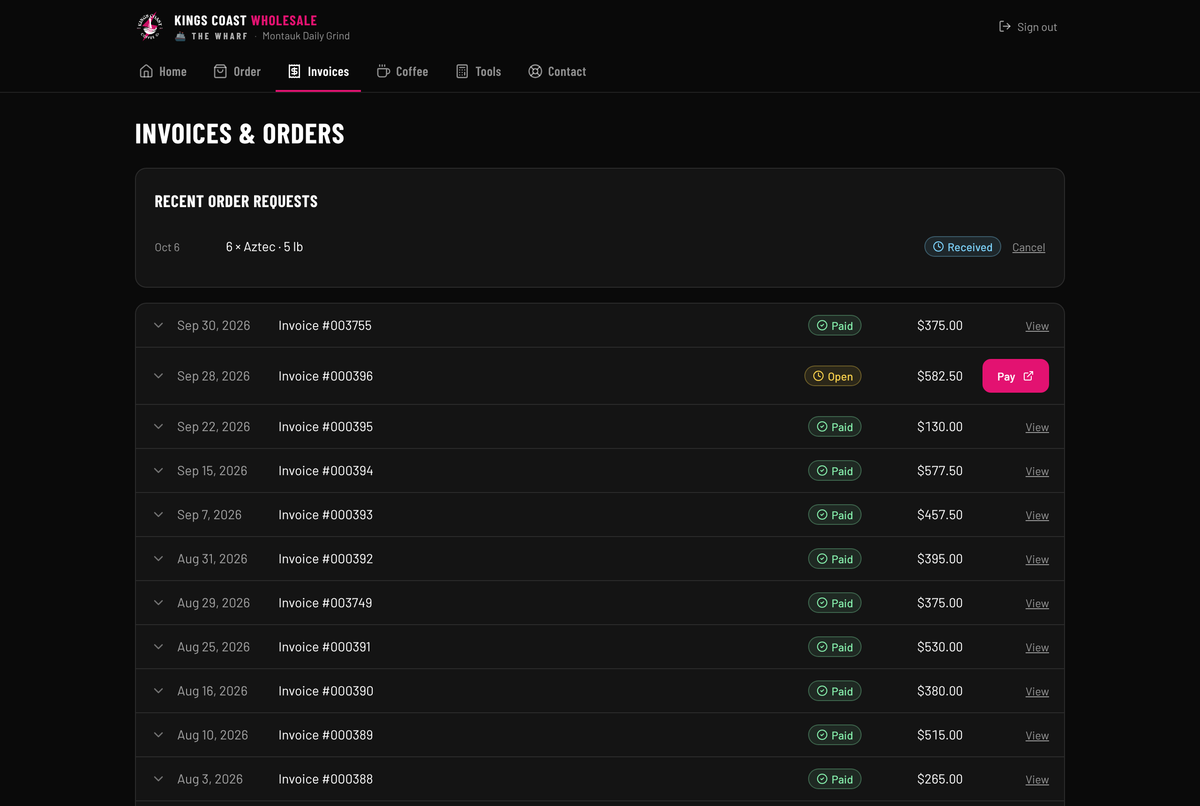Viewport: 1200px width, 806px height.
Task: Expand invoice #000396 row chevron
Action: [158, 376]
